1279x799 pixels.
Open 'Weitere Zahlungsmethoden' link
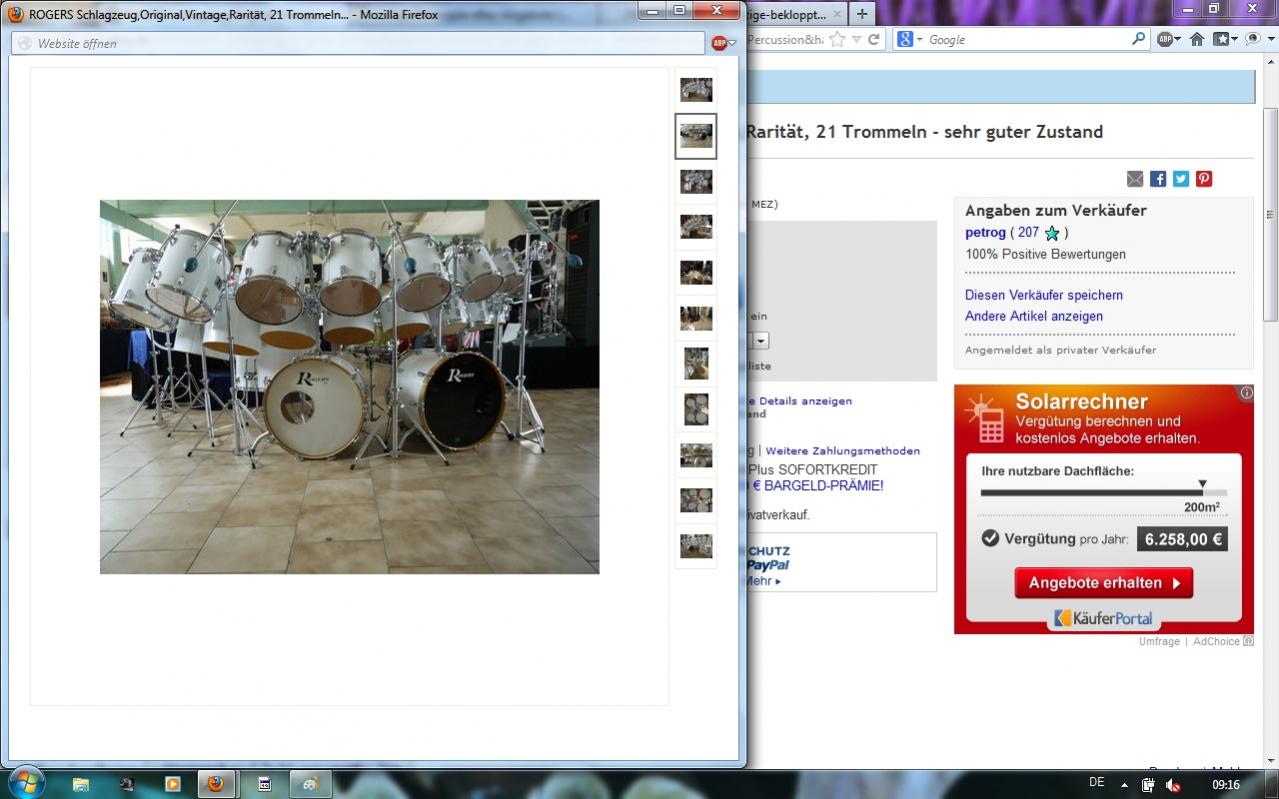842,451
